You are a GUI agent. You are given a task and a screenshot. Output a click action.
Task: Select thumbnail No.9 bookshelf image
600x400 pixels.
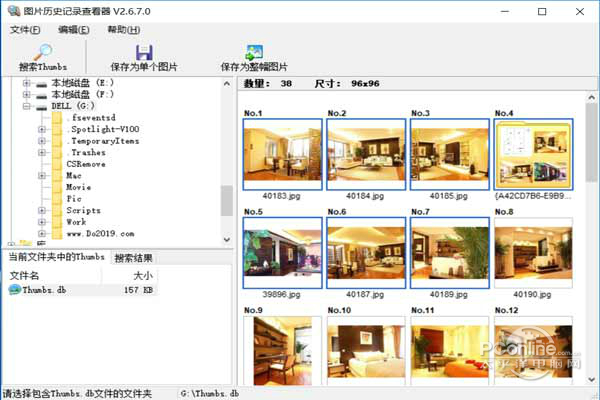282,351
